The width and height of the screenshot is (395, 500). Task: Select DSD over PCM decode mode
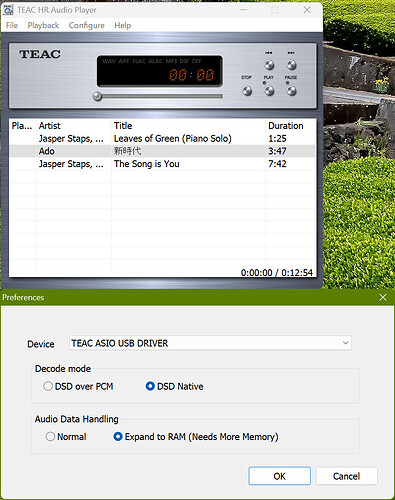[x=78, y=386]
